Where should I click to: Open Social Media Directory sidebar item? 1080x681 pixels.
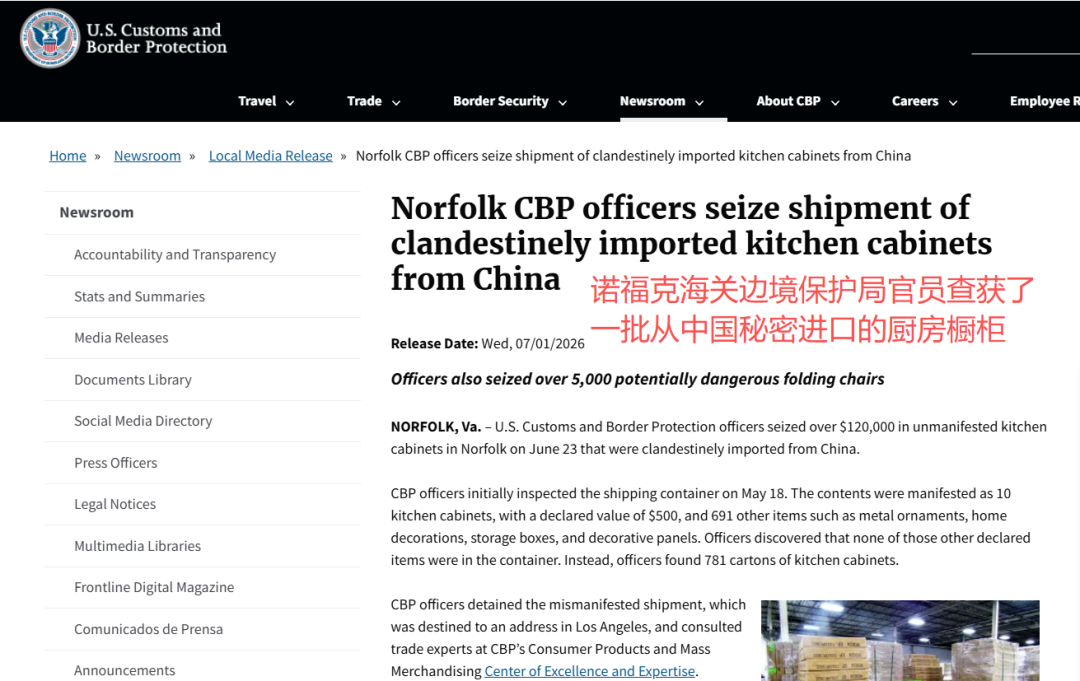click(x=143, y=421)
